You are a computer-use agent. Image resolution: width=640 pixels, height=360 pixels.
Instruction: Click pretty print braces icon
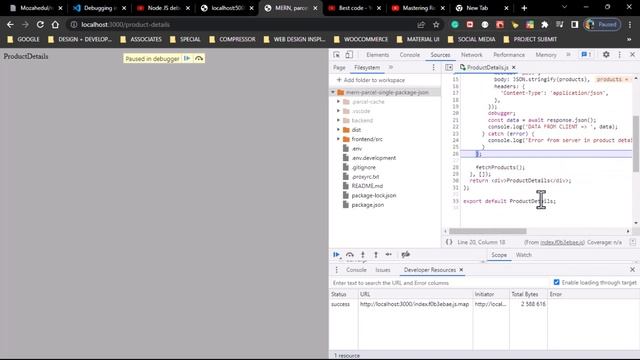coord(449,242)
